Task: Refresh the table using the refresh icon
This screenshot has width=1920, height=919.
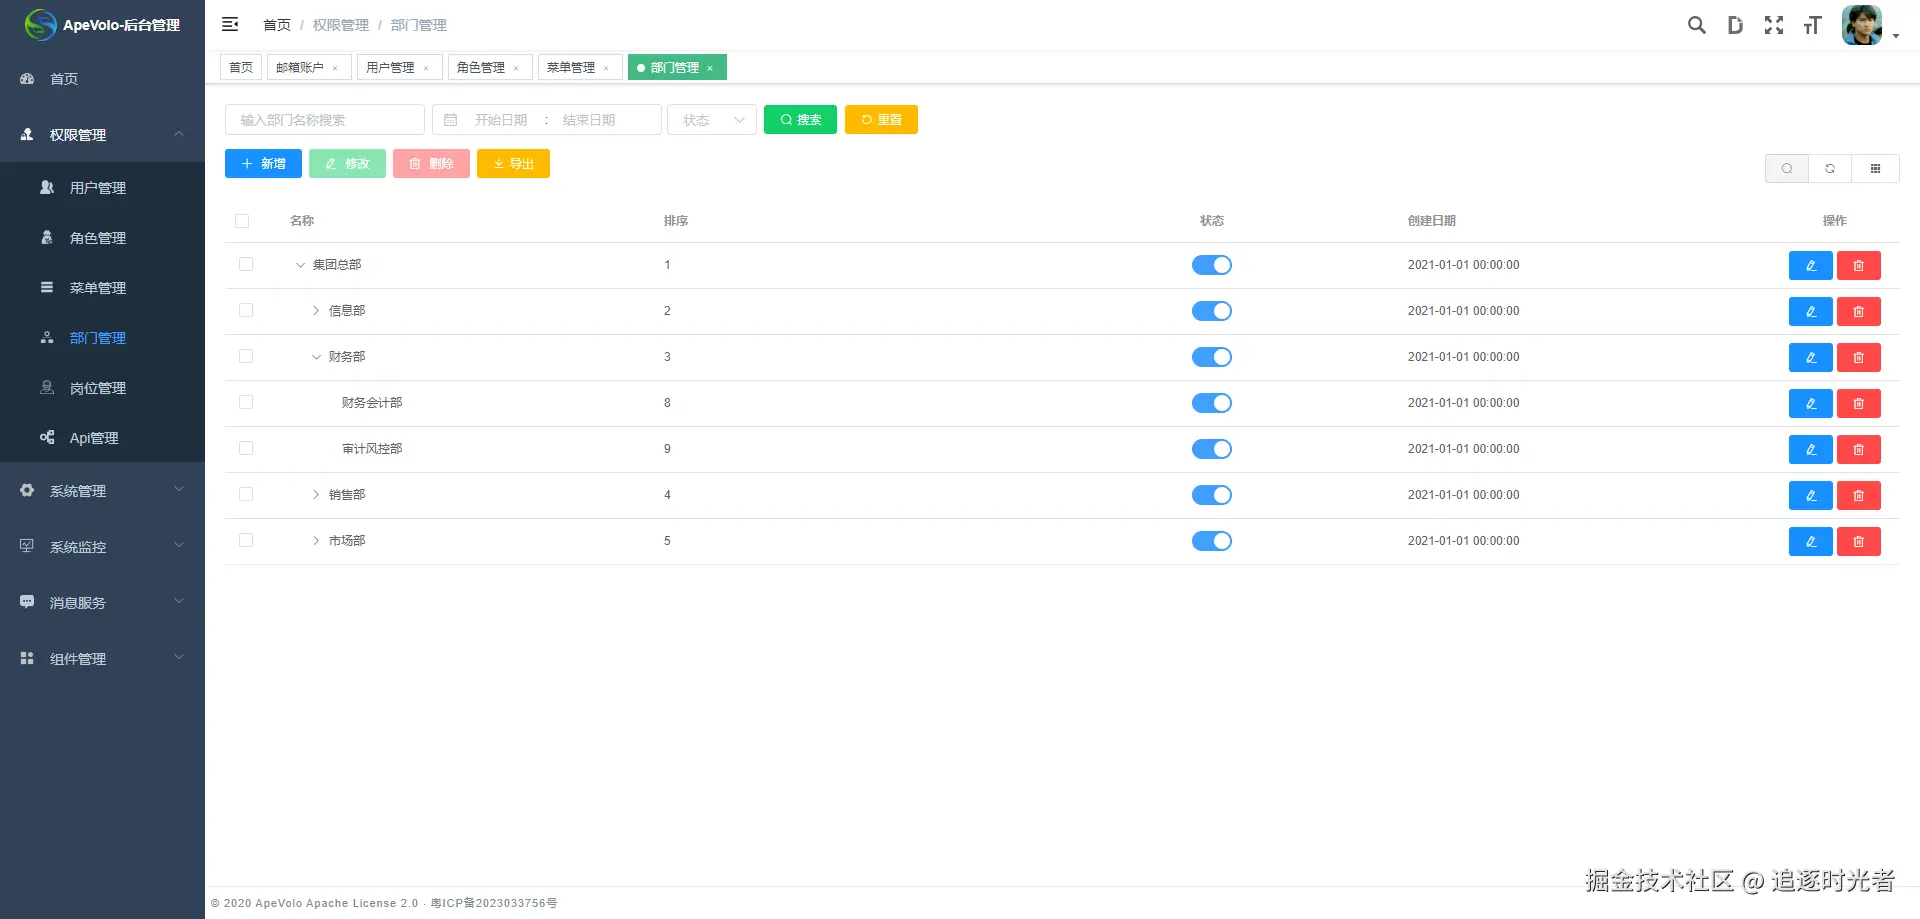Action: [1830, 168]
